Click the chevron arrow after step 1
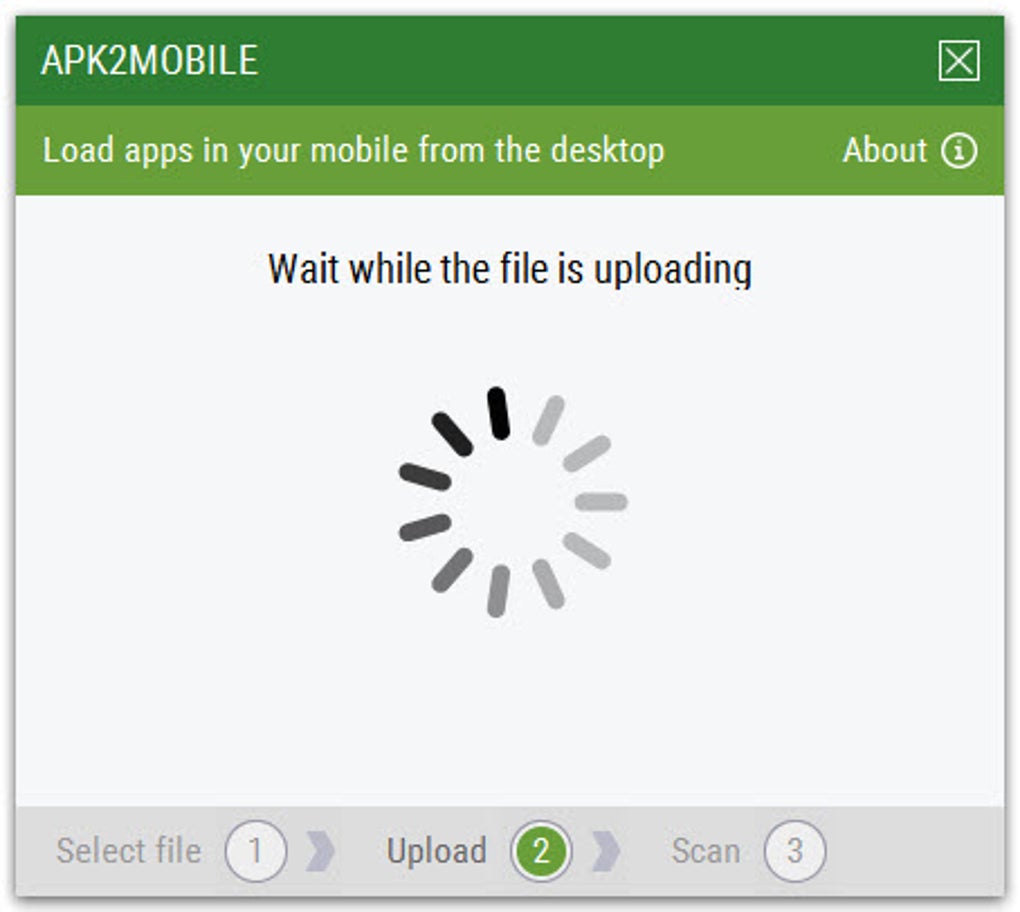The width and height of the screenshot is (1020, 912). point(320,851)
